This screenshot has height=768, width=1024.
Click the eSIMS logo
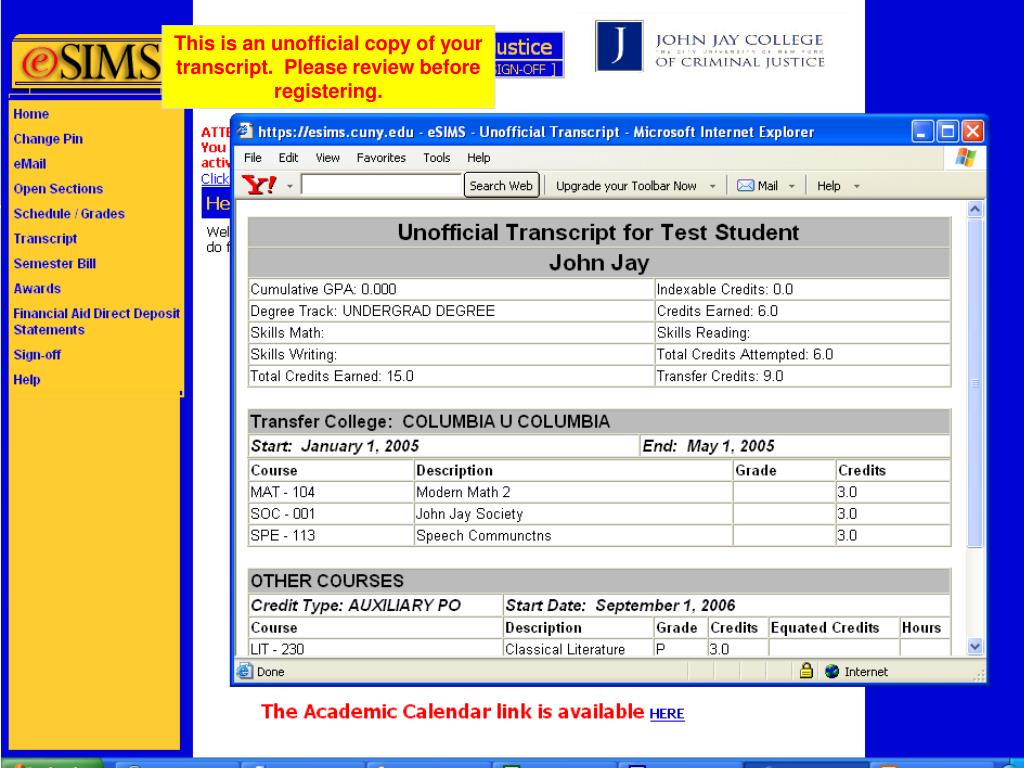click(x=88, y=63)
